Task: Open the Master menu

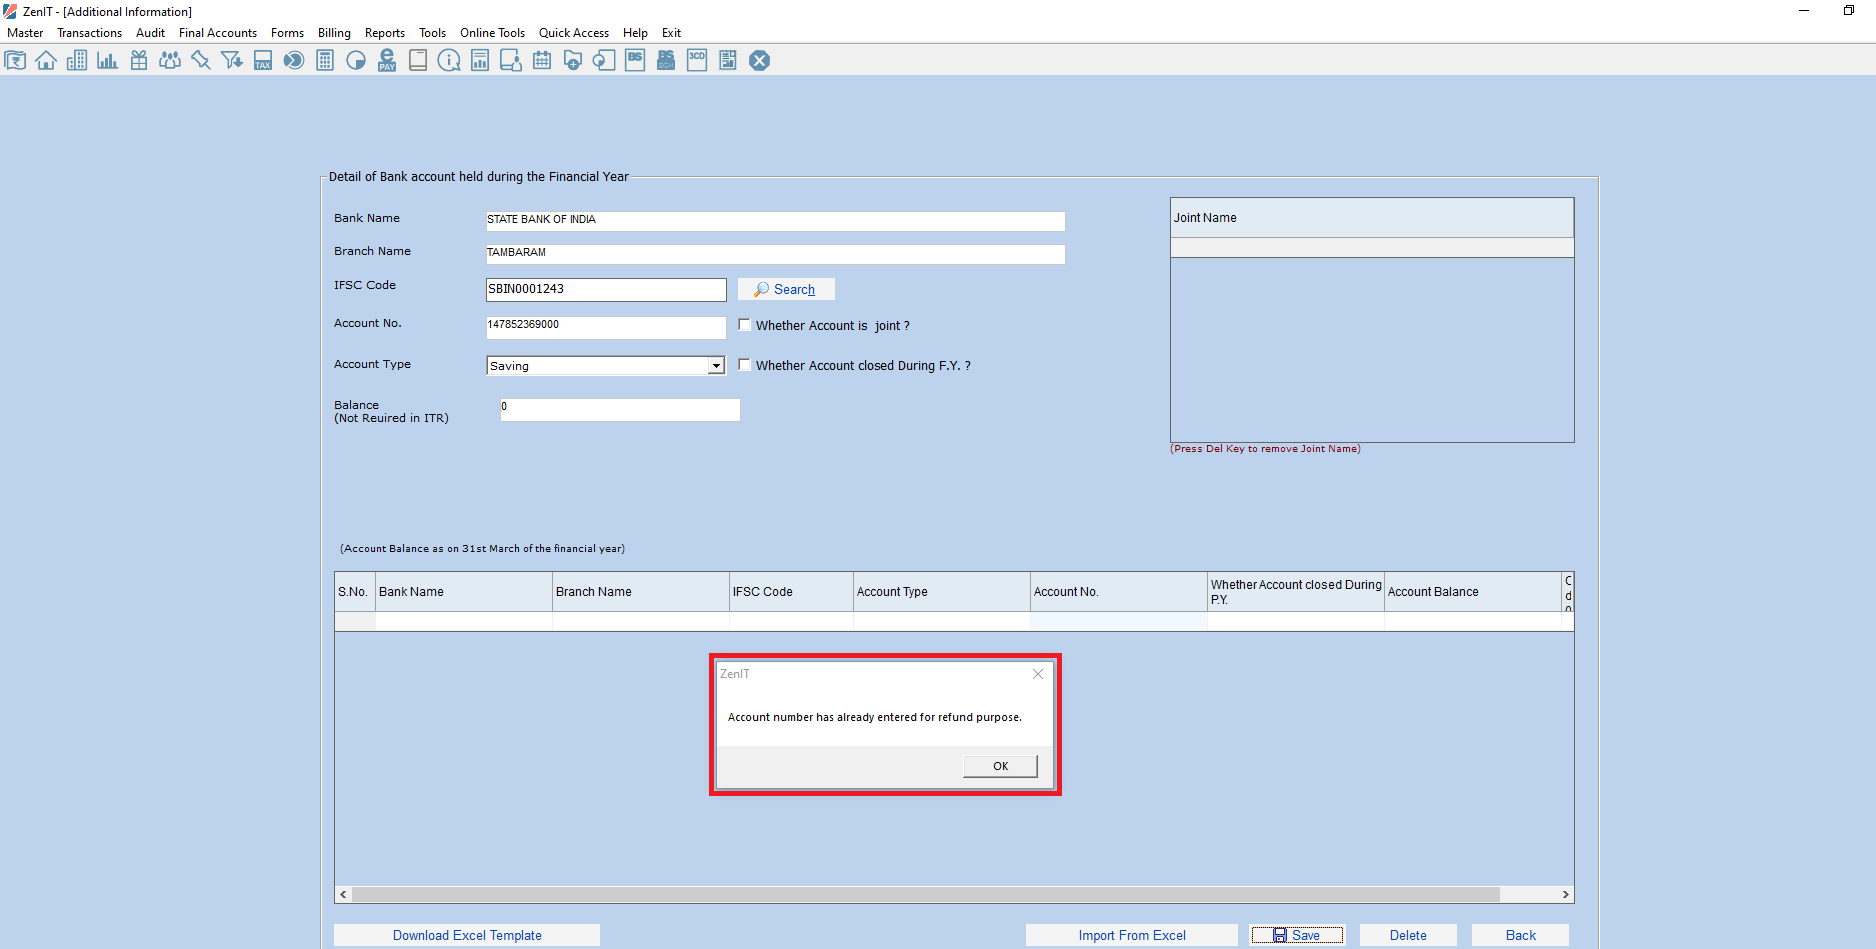Action: 25,33
